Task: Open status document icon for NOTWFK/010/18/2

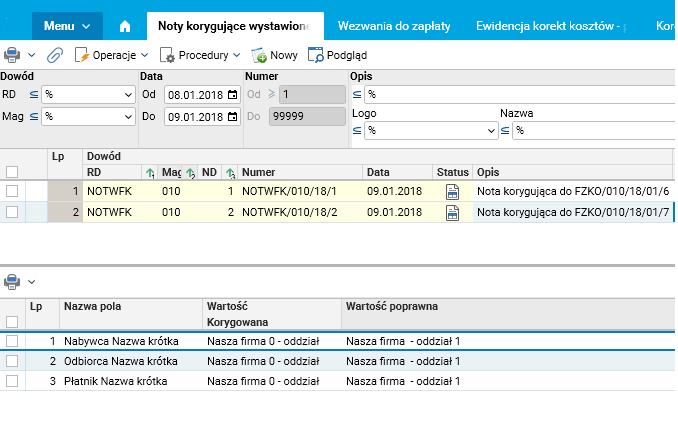Action: point(452,212)
